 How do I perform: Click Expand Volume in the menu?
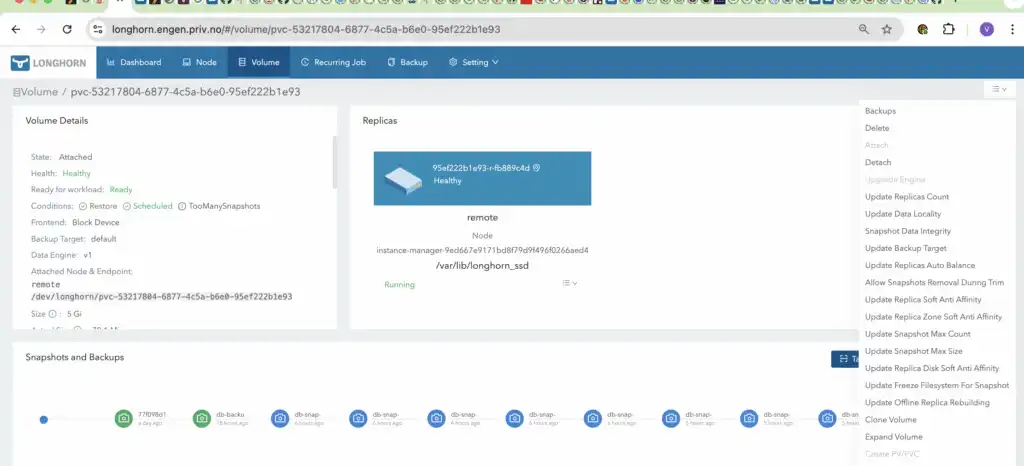893,437
